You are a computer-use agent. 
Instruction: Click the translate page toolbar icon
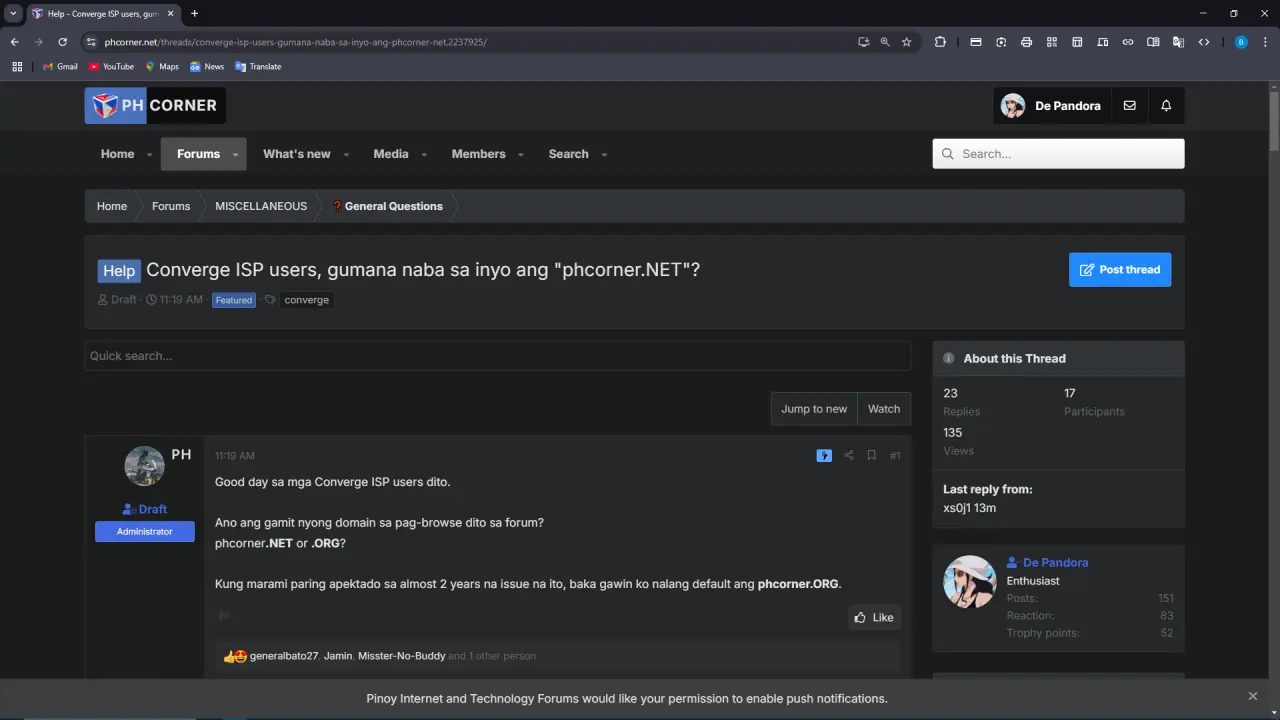(1178, 42)
